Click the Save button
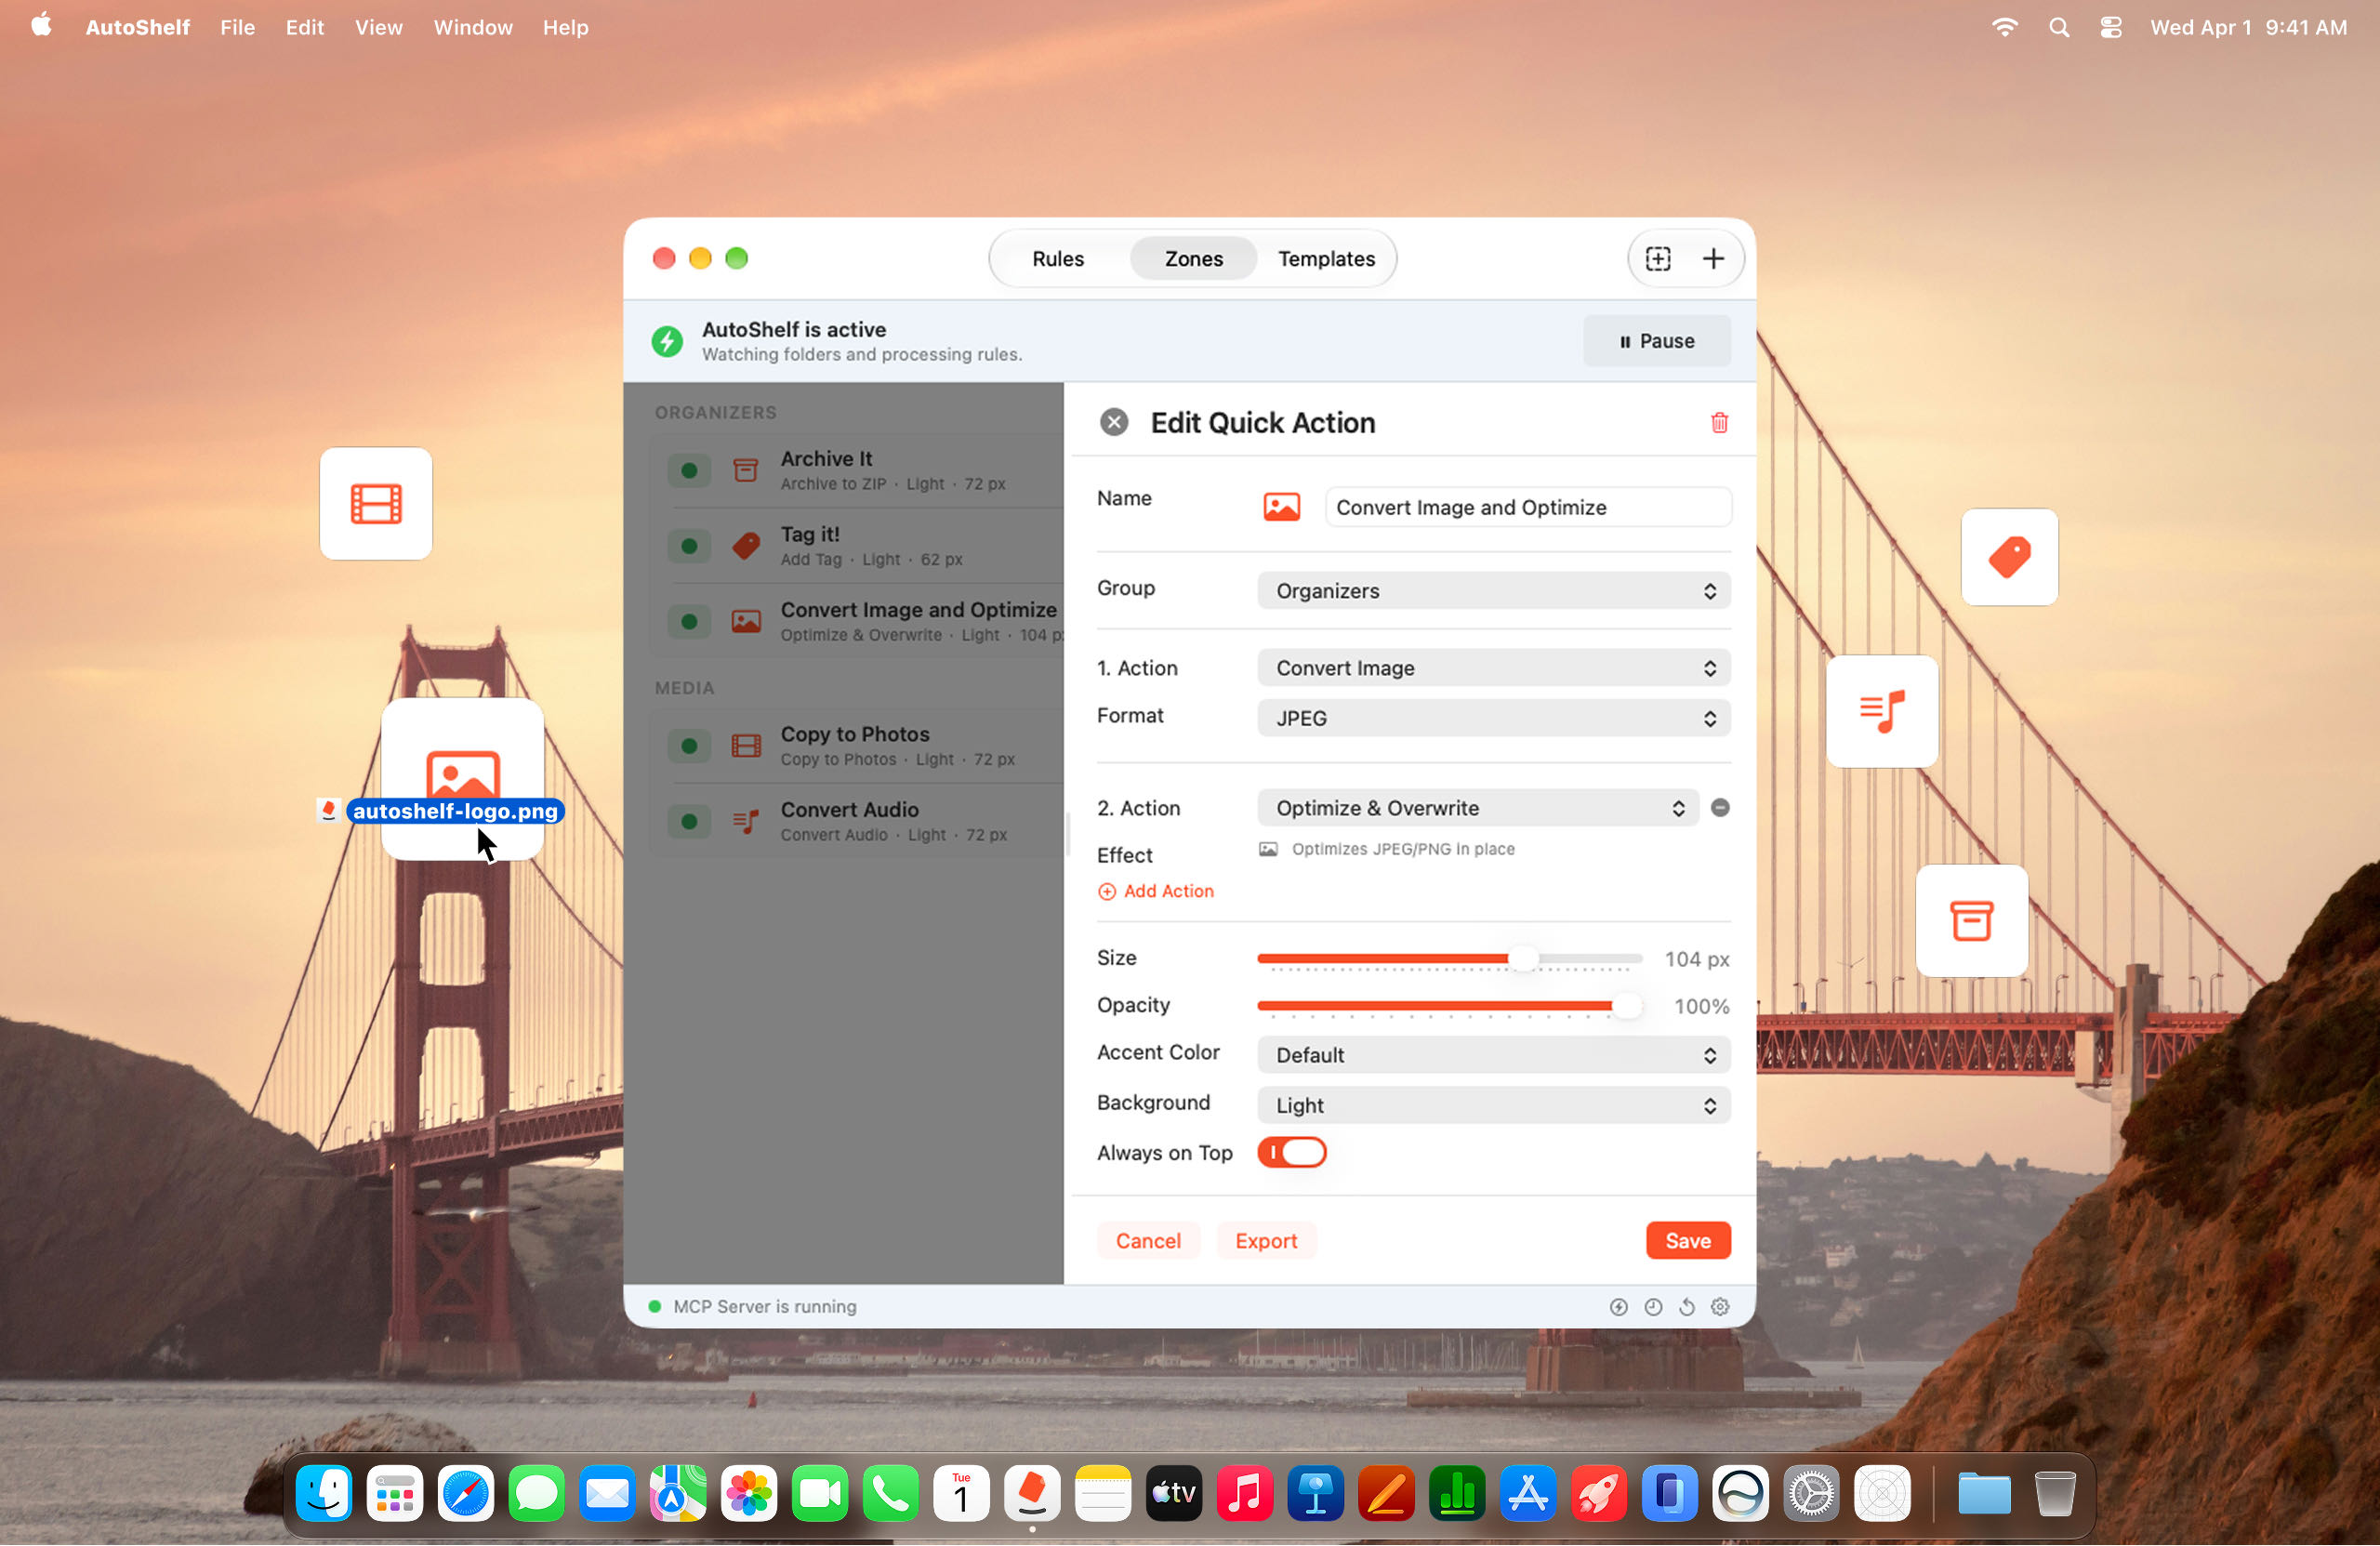 [1687, 1241]
